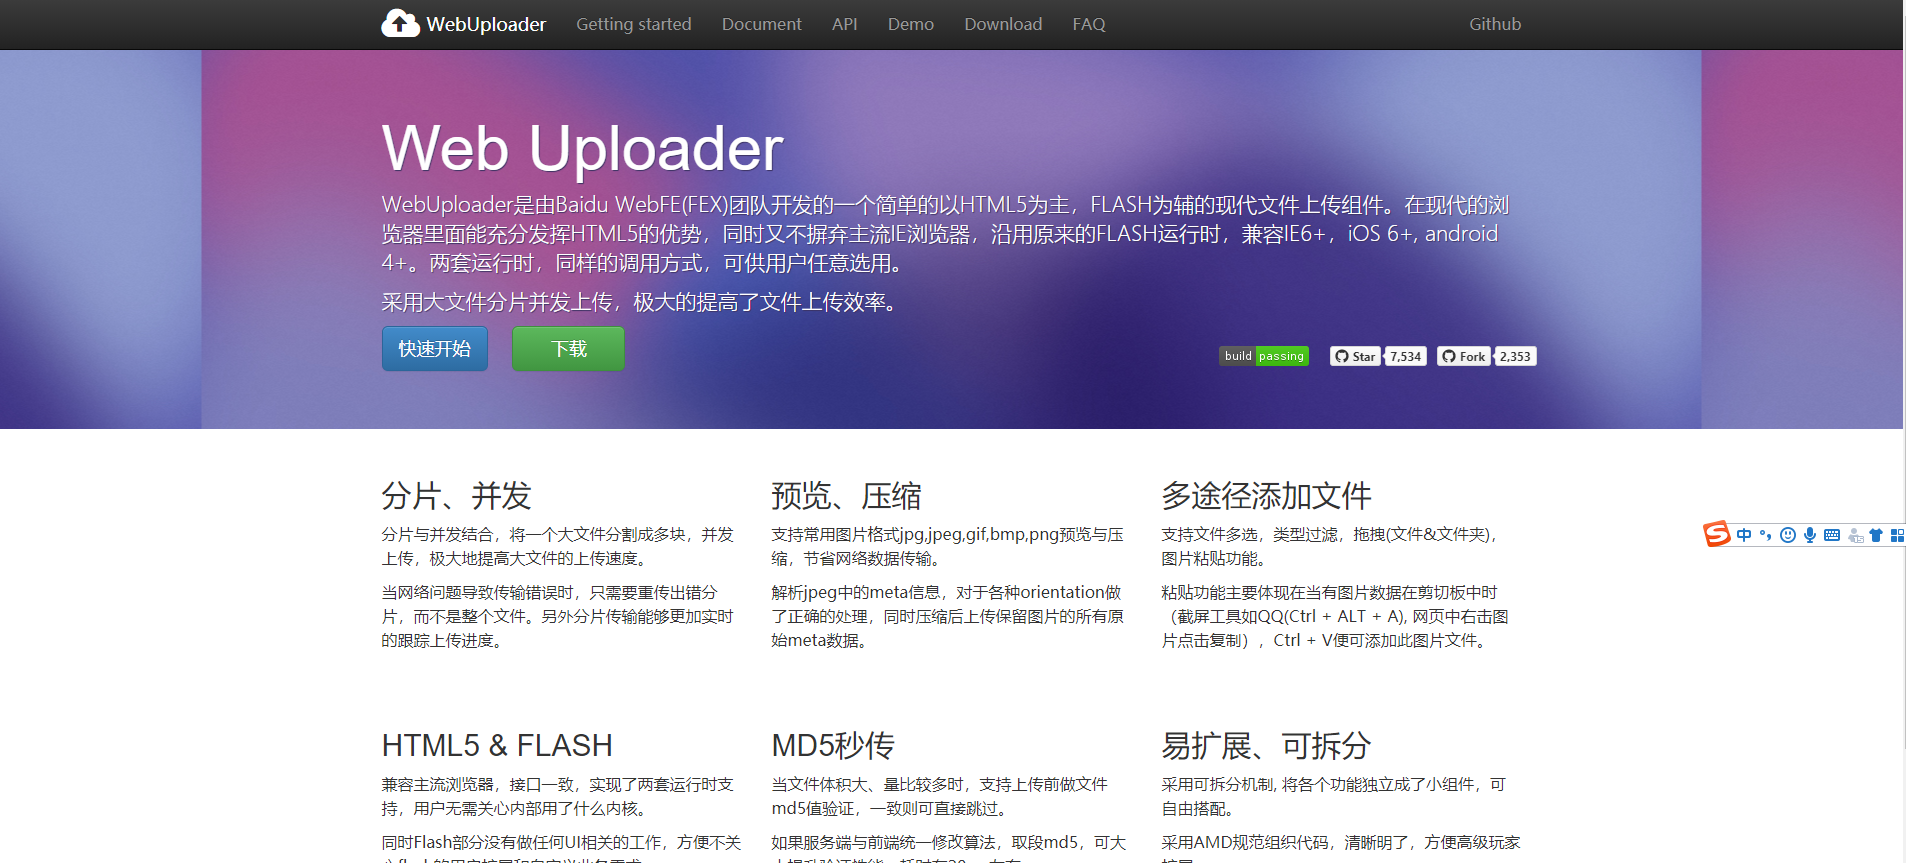This screenshot has height=863, width=1906.
Task: Open the FAQ navigation item
Action: (1088, 24)
